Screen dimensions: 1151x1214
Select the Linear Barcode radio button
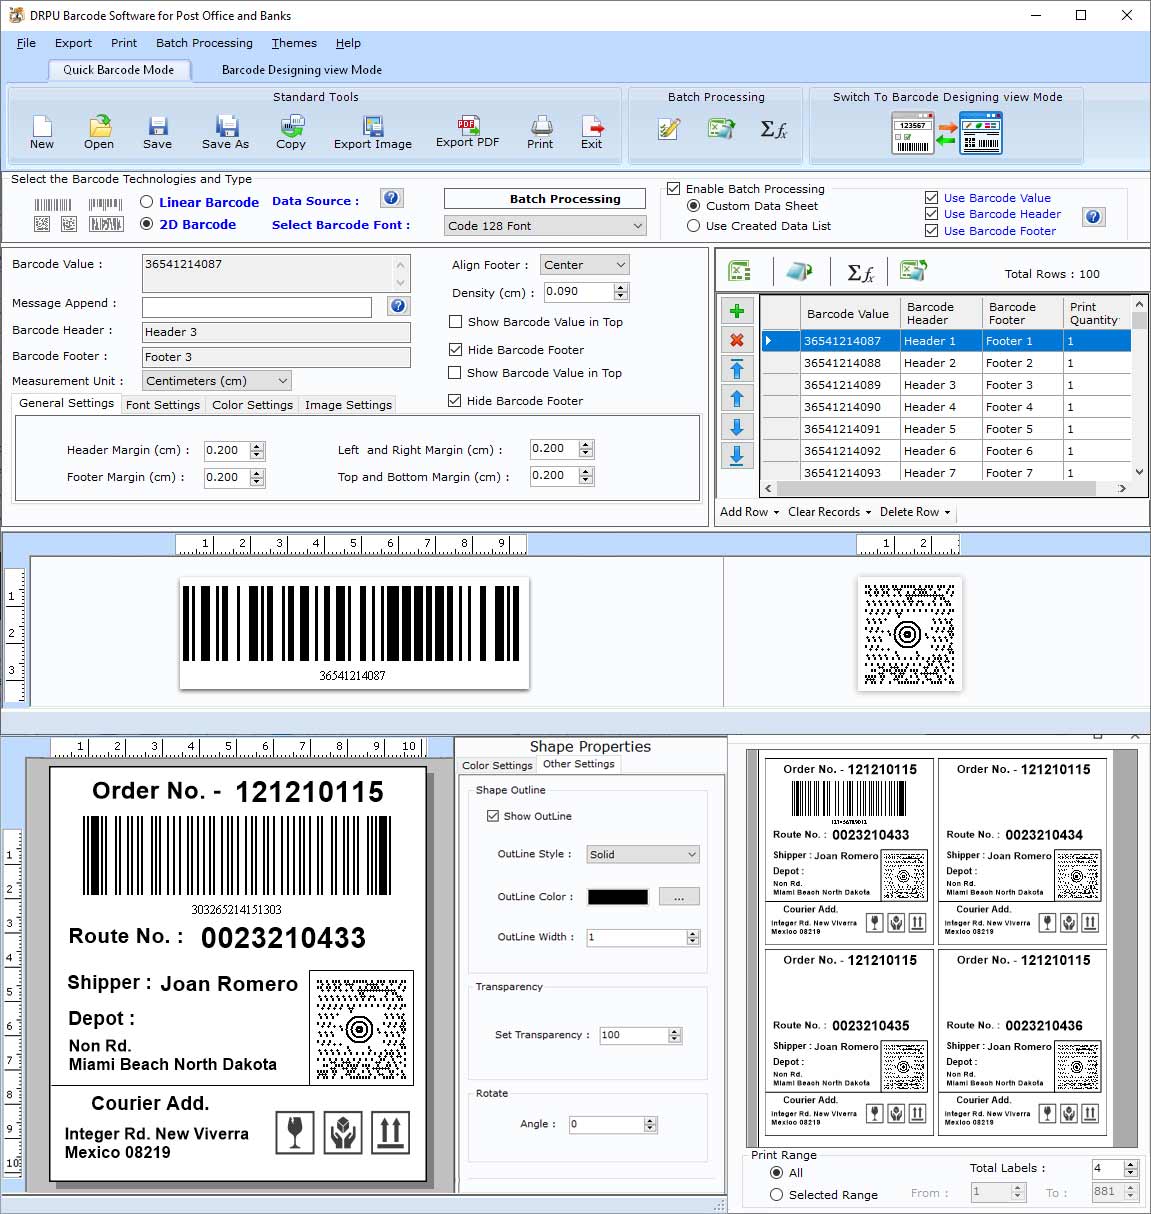[146, 202]
